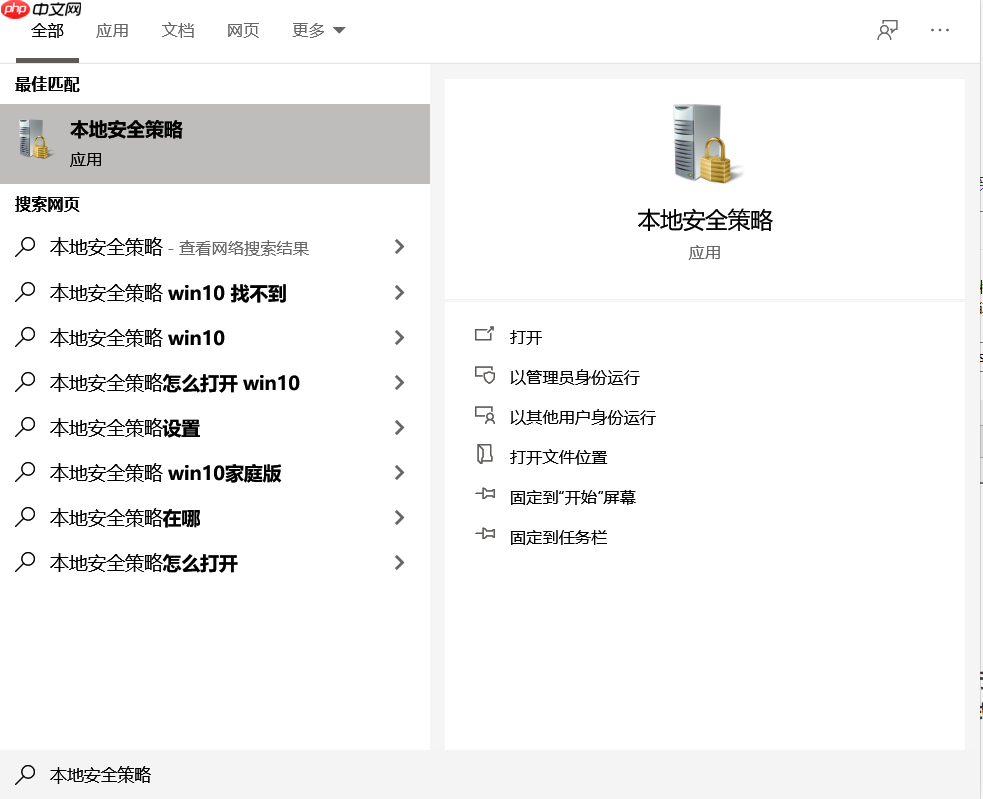
Task: Expand suggestion 本地安全策略怎么打开 with its arrow
Action: point(399,562)
